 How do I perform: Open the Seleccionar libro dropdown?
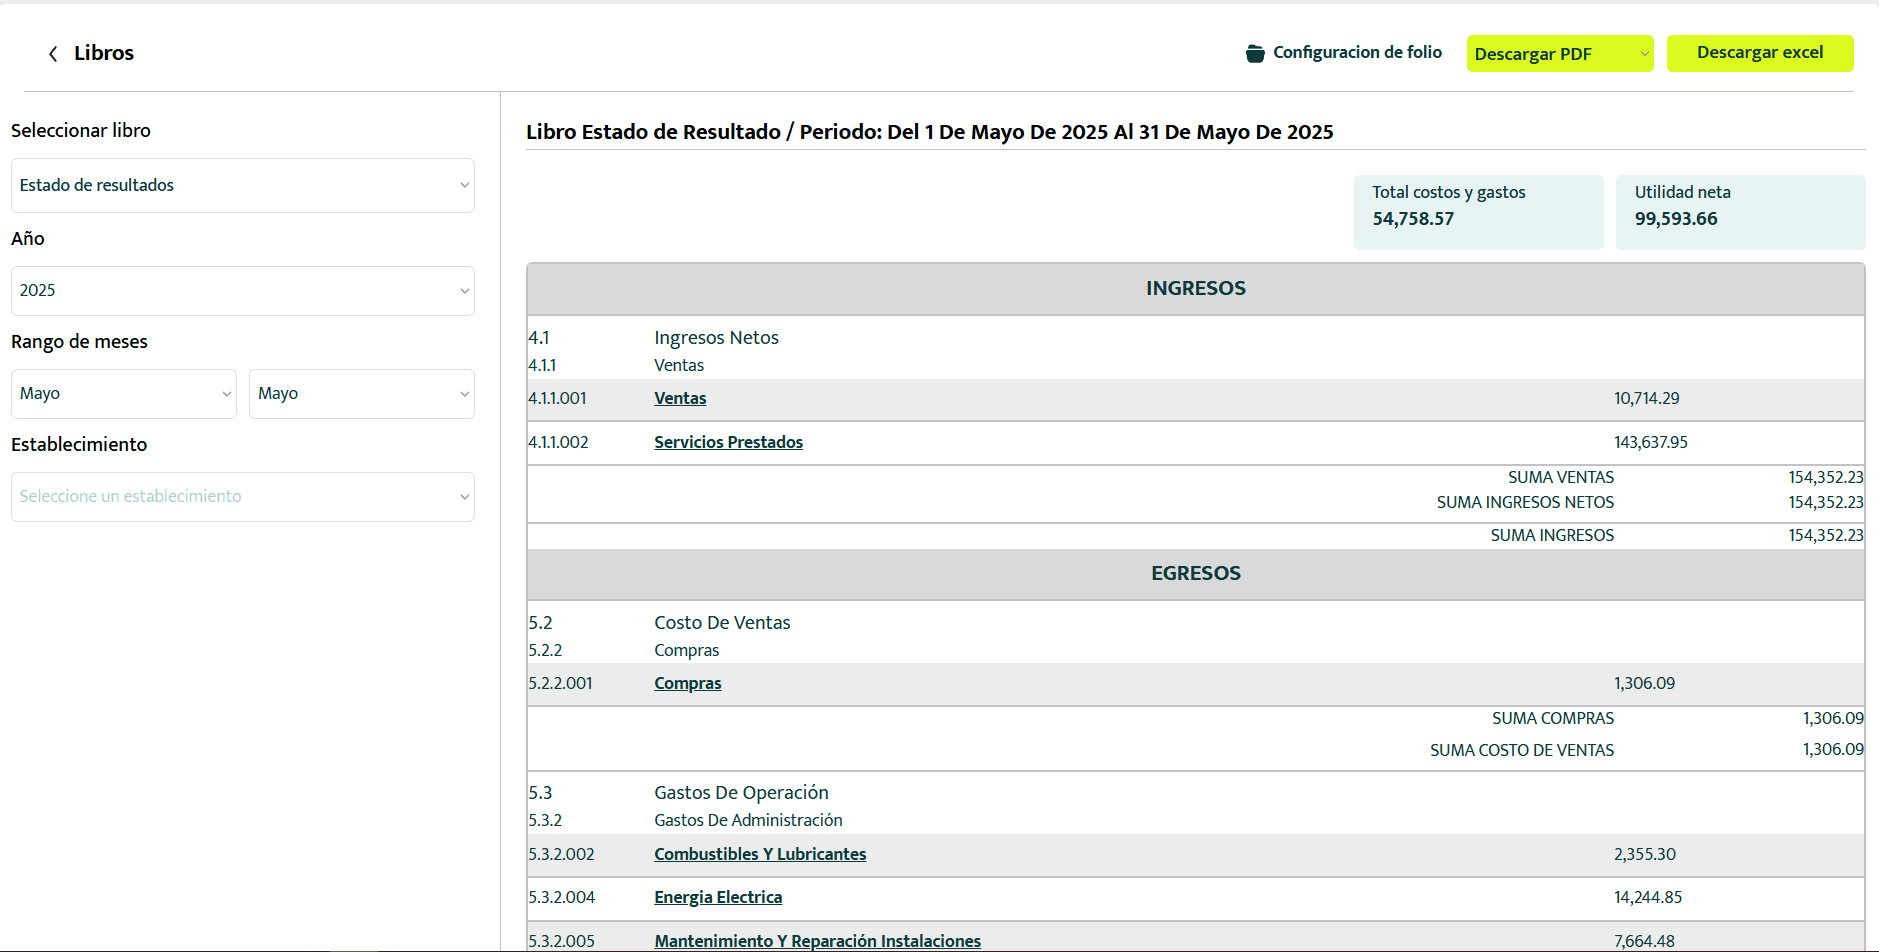coord(242,186)
